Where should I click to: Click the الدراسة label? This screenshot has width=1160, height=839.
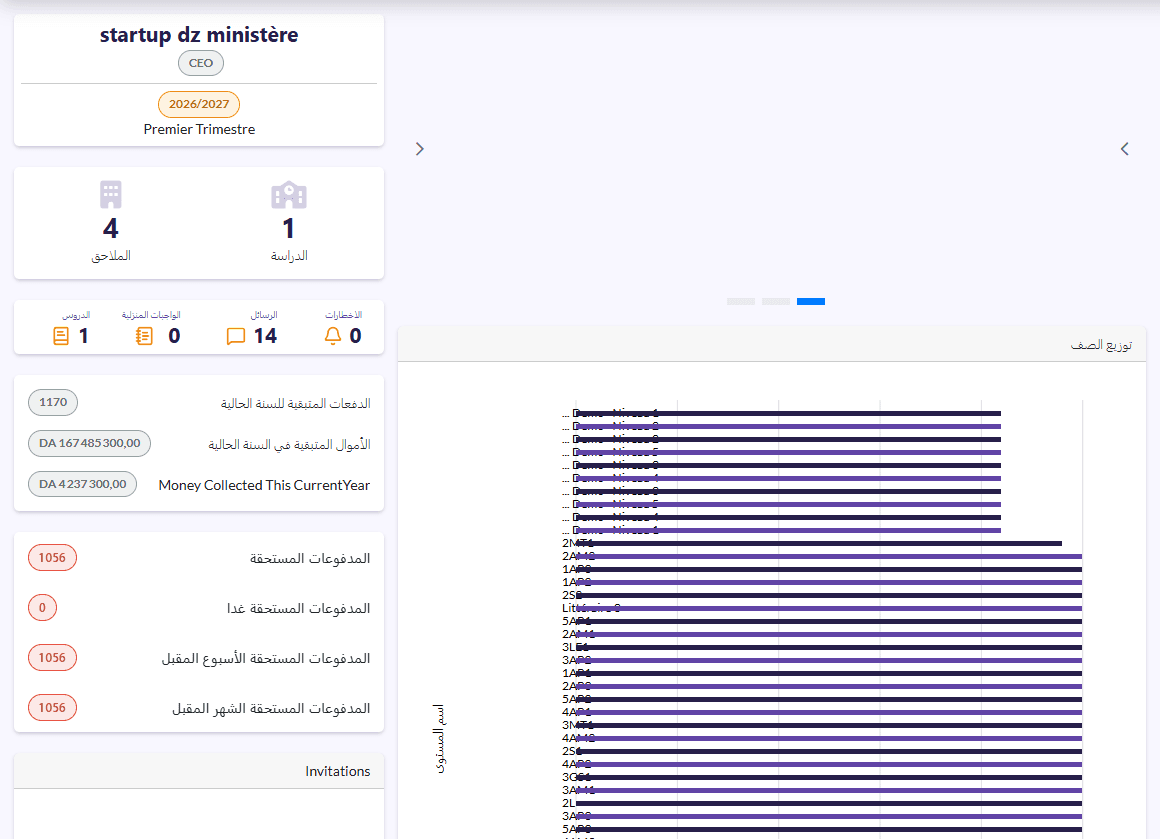(x=289, y=256)
